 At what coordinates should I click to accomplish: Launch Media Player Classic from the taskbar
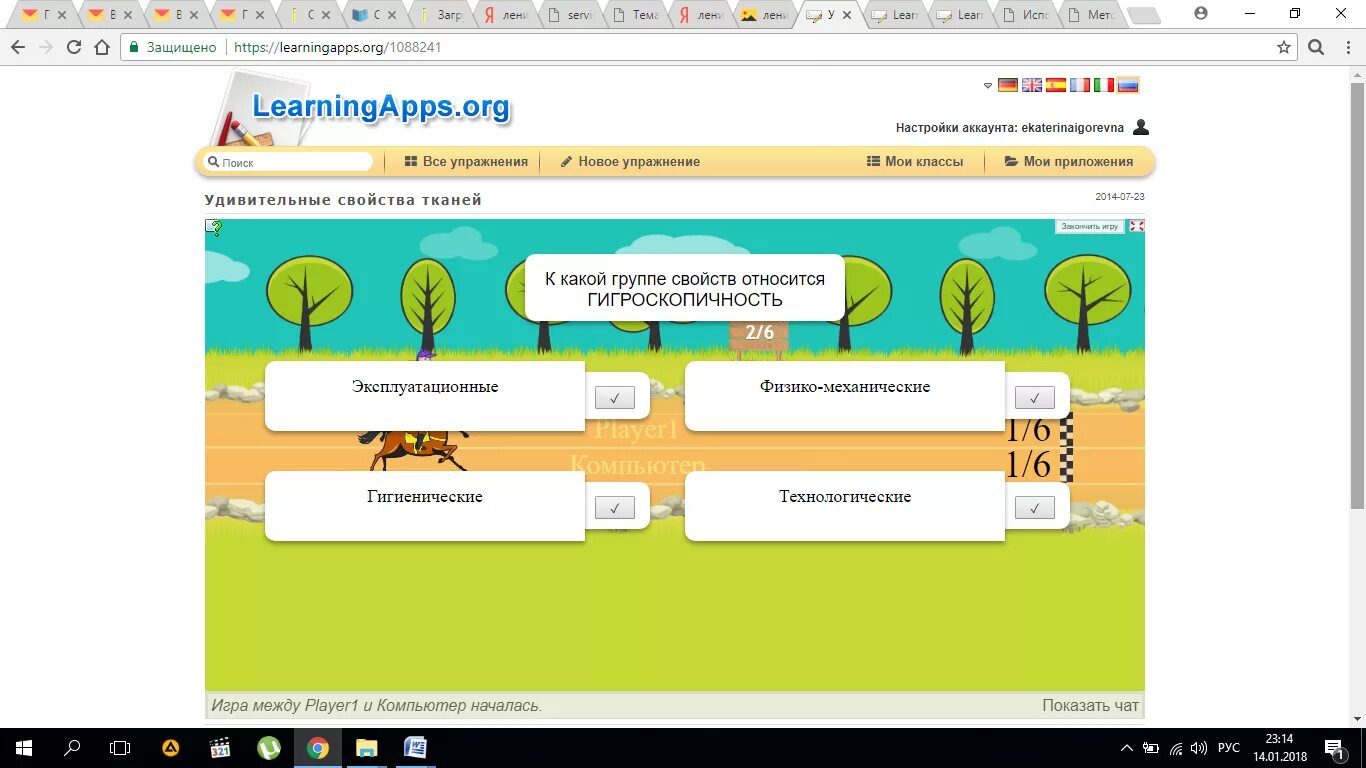(x=220, y=748)
